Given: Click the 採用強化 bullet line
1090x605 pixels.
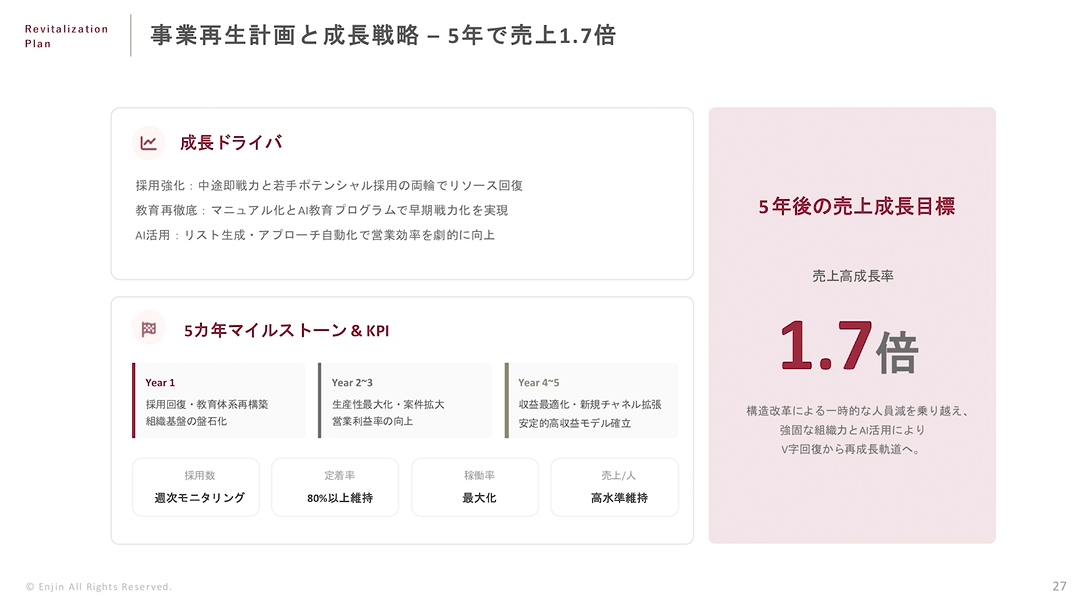Looking at the screenshot, I should (x=330, y=186).
